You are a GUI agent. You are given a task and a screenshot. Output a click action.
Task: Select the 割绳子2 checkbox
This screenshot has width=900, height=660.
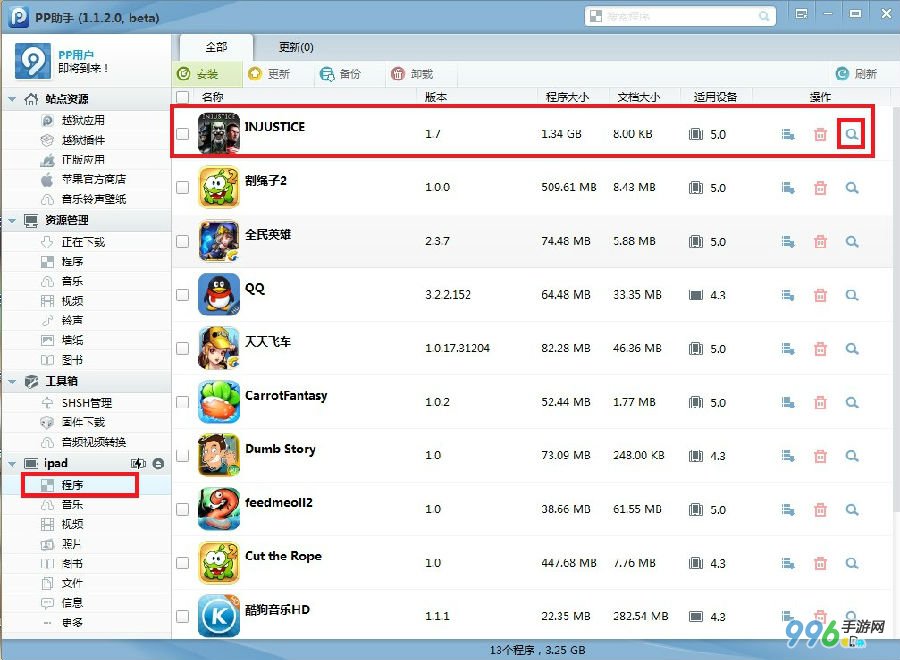click(183, 187)
